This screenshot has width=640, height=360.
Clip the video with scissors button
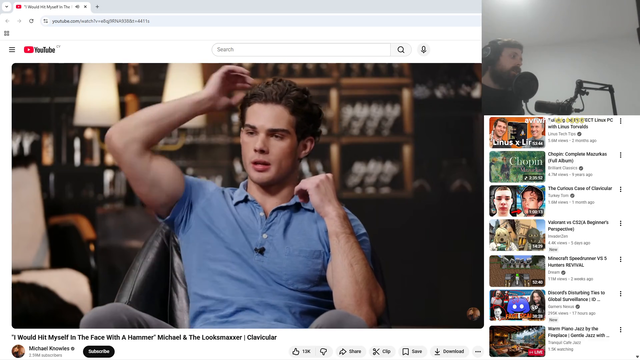382,351
